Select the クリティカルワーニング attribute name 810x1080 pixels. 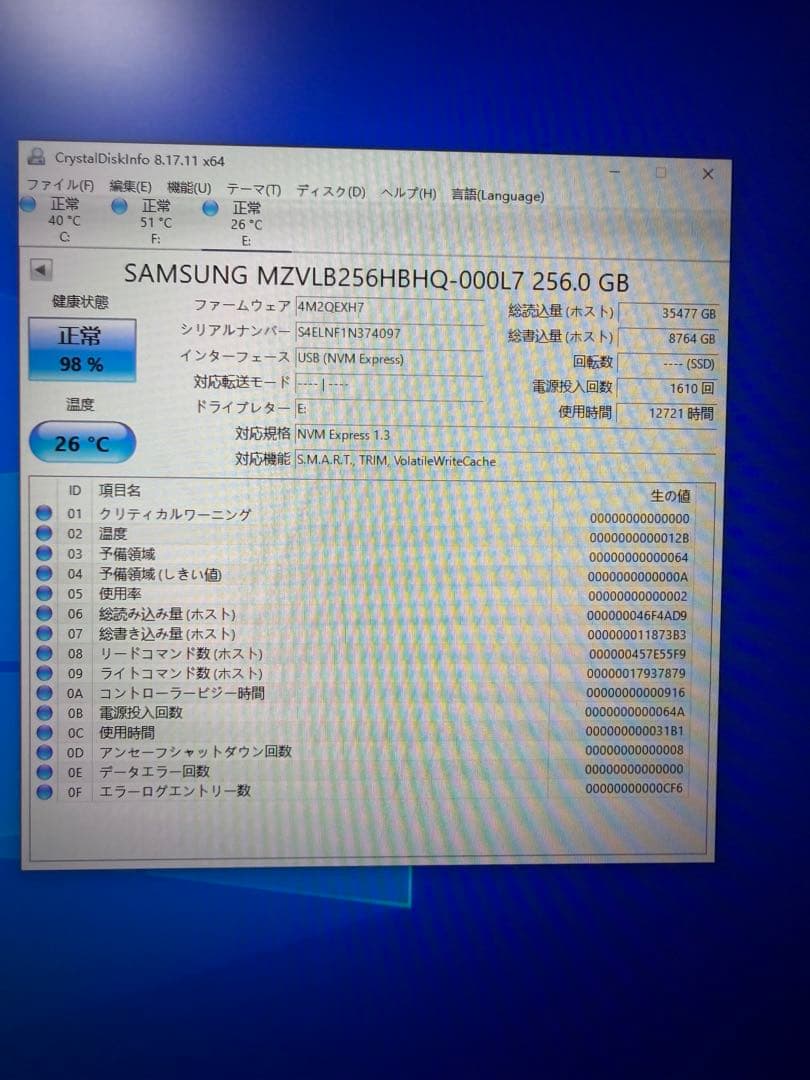click(175, 514)
